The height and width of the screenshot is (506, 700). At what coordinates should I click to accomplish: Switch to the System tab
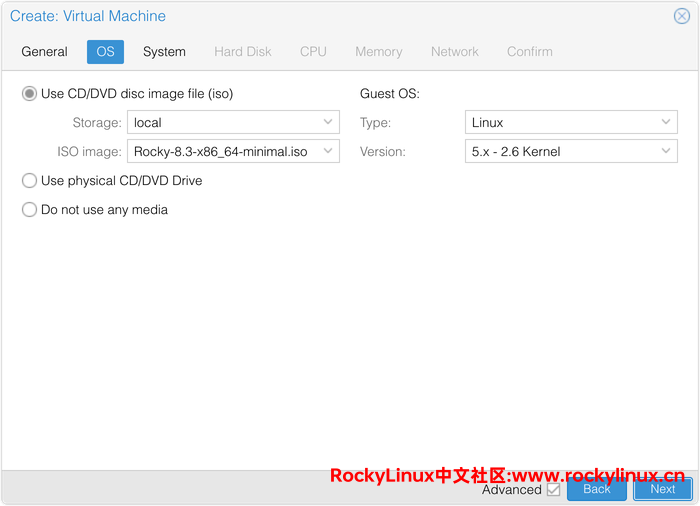click(x=164, y=52)
